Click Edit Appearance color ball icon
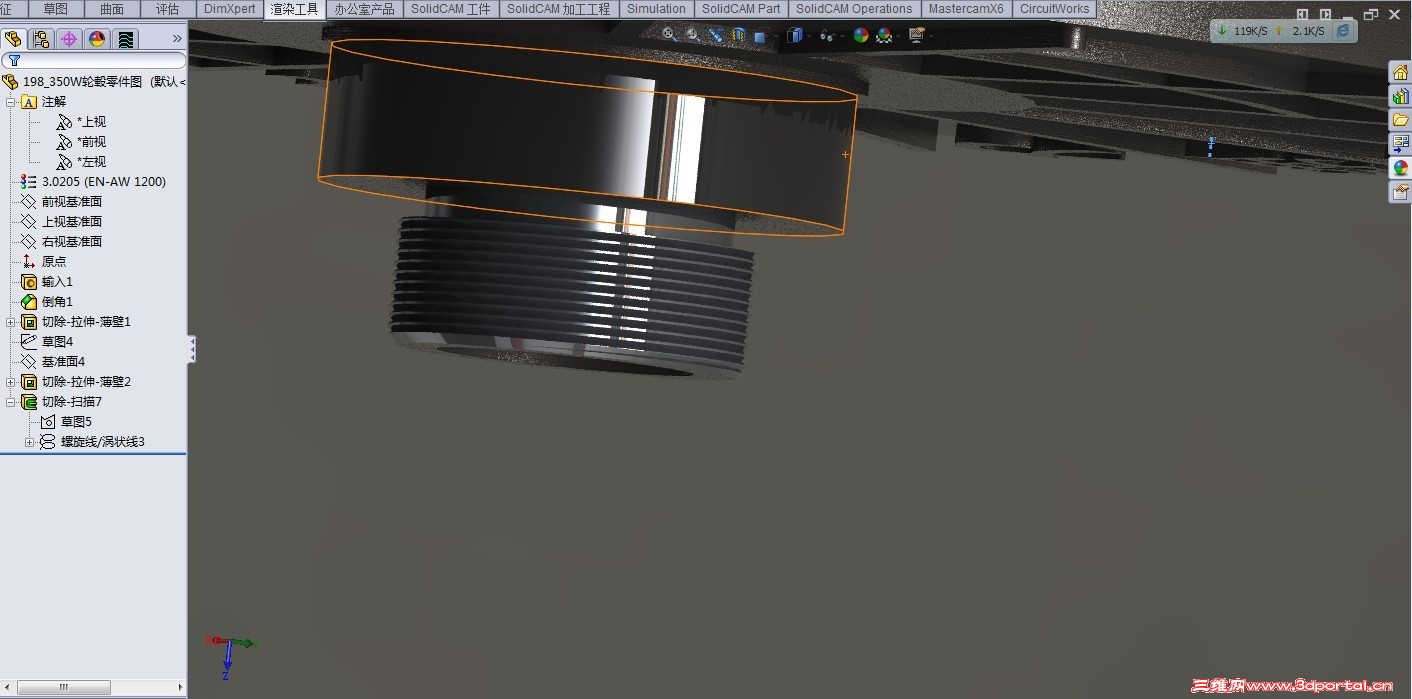The height and width of the screenshot is (699, 1412). [x=860, y=35]
